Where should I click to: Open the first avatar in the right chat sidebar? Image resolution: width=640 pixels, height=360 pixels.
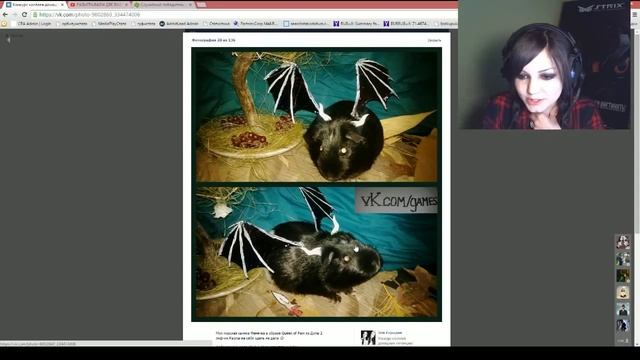click(x=623, y=242)
